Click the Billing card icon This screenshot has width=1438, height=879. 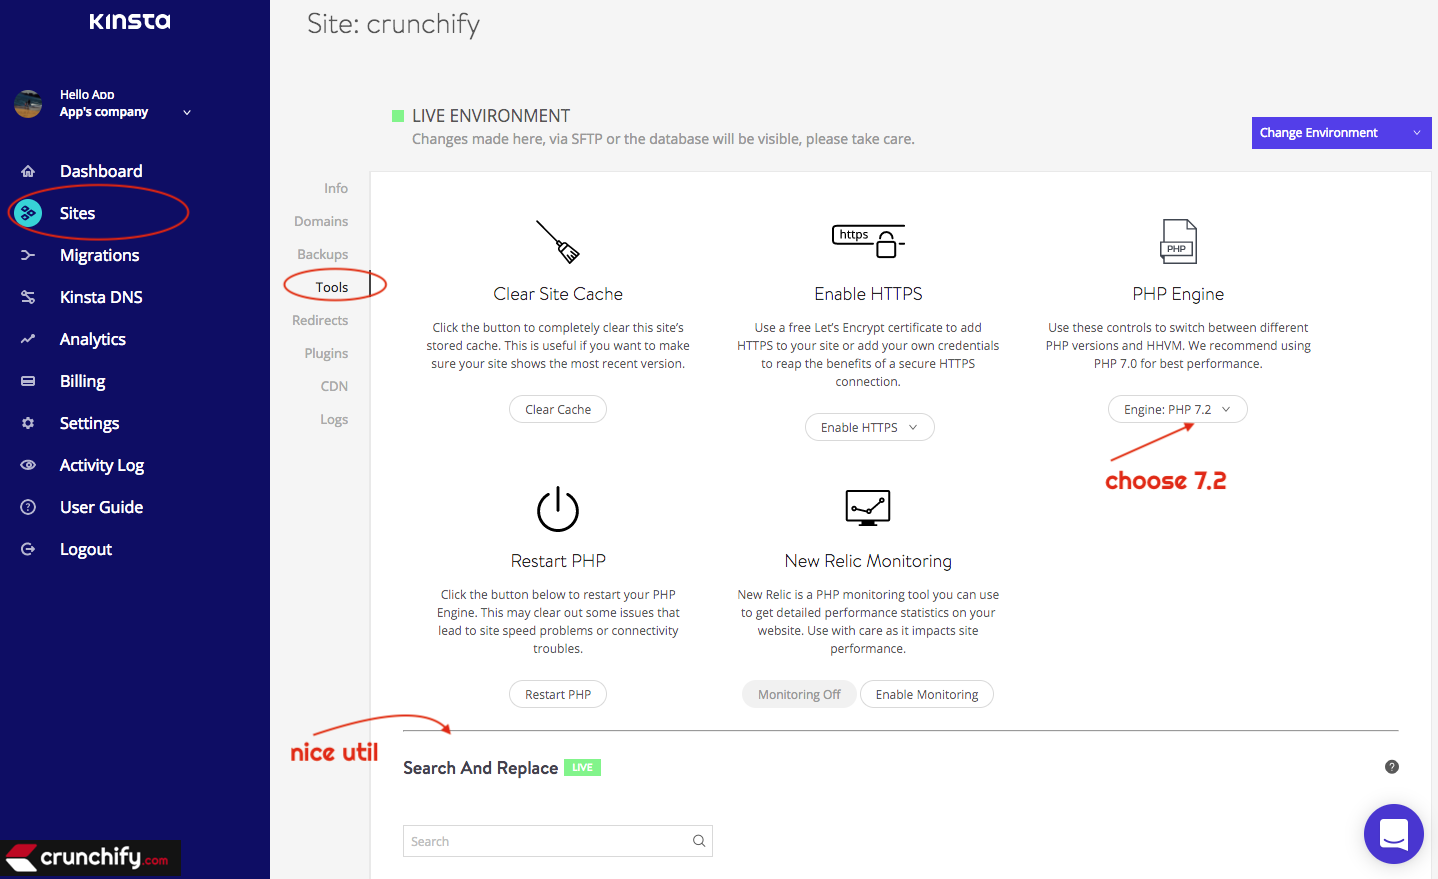28,381
